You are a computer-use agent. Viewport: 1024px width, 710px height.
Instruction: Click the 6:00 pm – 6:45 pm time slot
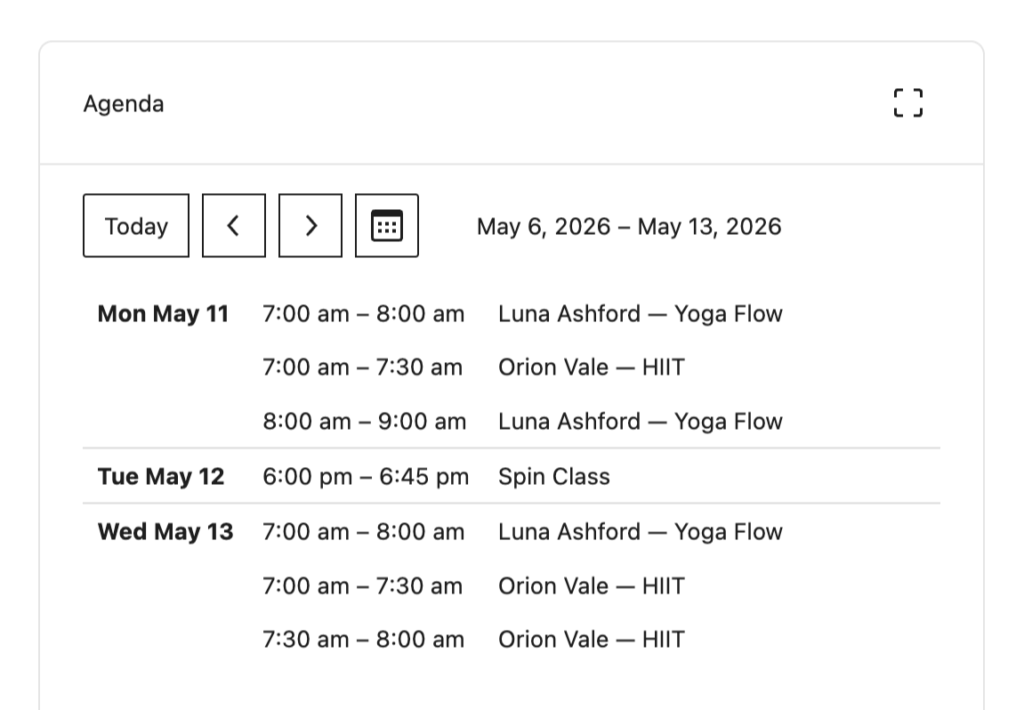coord(366,476)
